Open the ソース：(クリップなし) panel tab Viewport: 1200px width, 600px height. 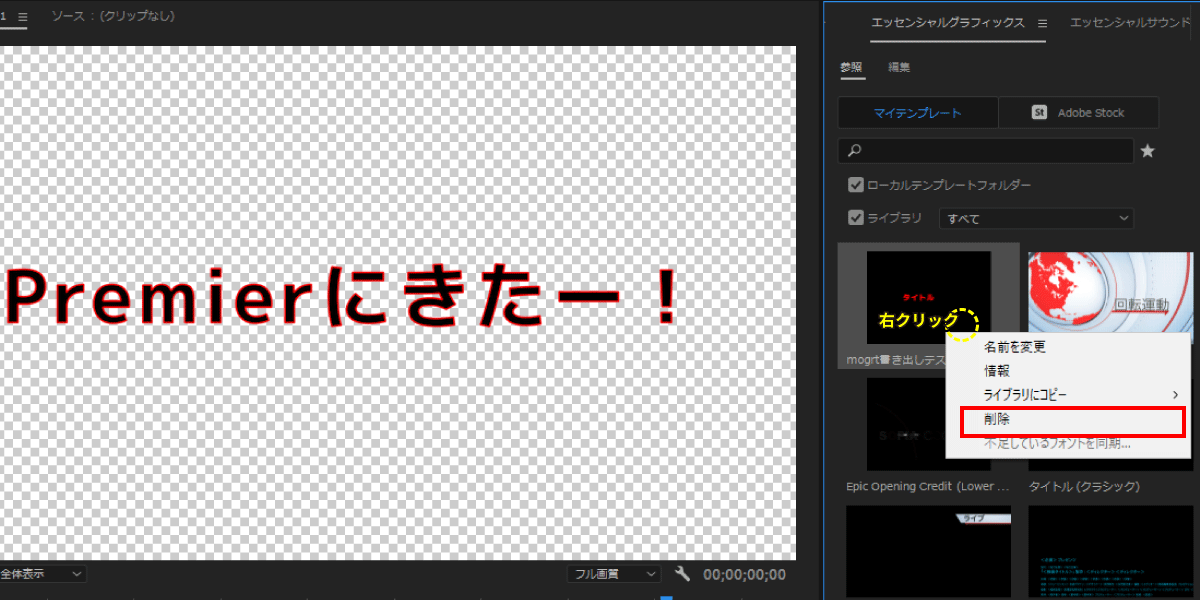112,17
